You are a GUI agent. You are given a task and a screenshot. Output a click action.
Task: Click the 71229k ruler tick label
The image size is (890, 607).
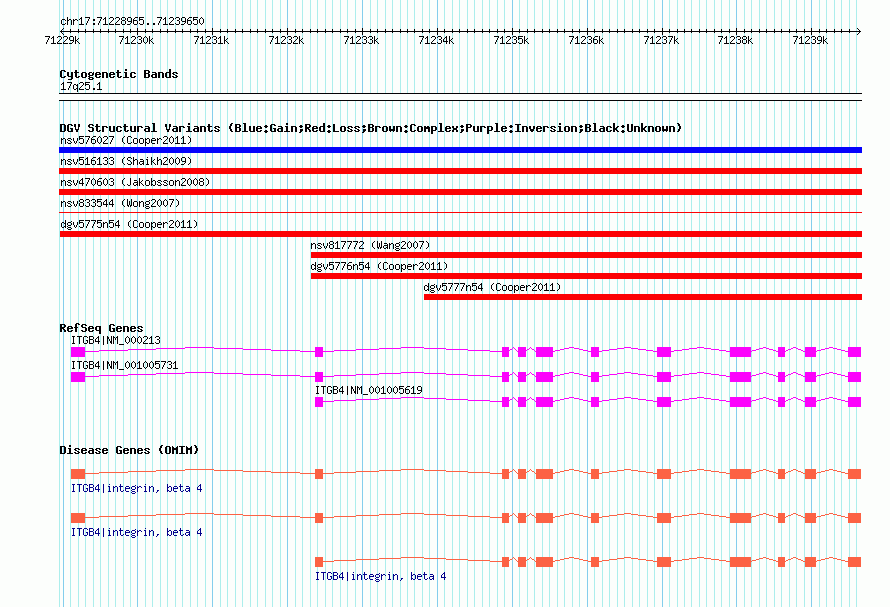point(62,40)
